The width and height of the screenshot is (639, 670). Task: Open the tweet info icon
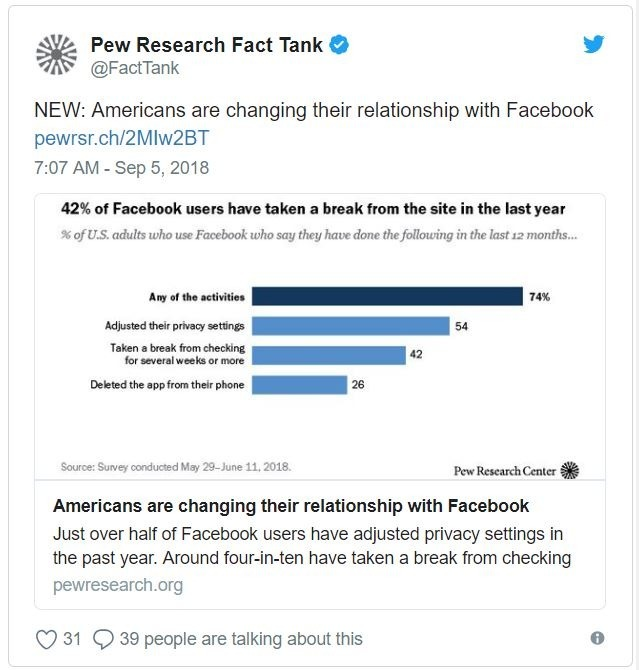(597, 638)
